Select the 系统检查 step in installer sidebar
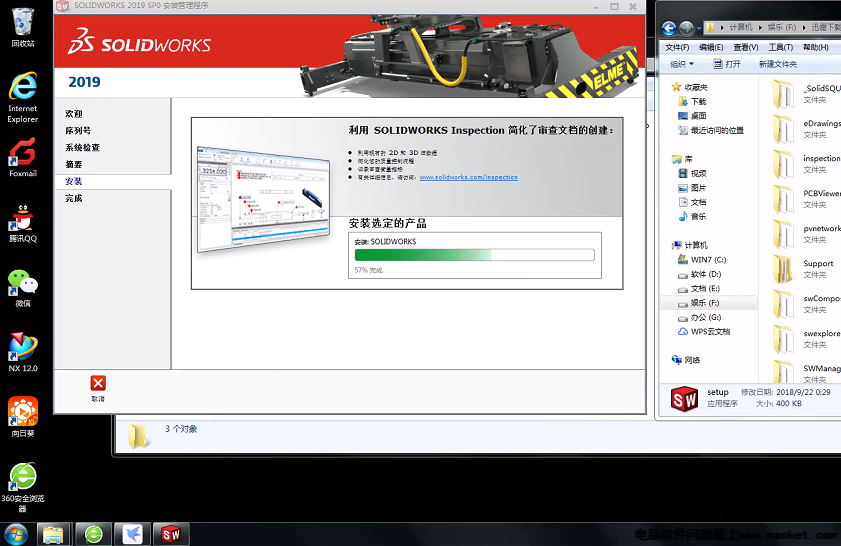Screen dimensions: 841x546 click(83, 147)
